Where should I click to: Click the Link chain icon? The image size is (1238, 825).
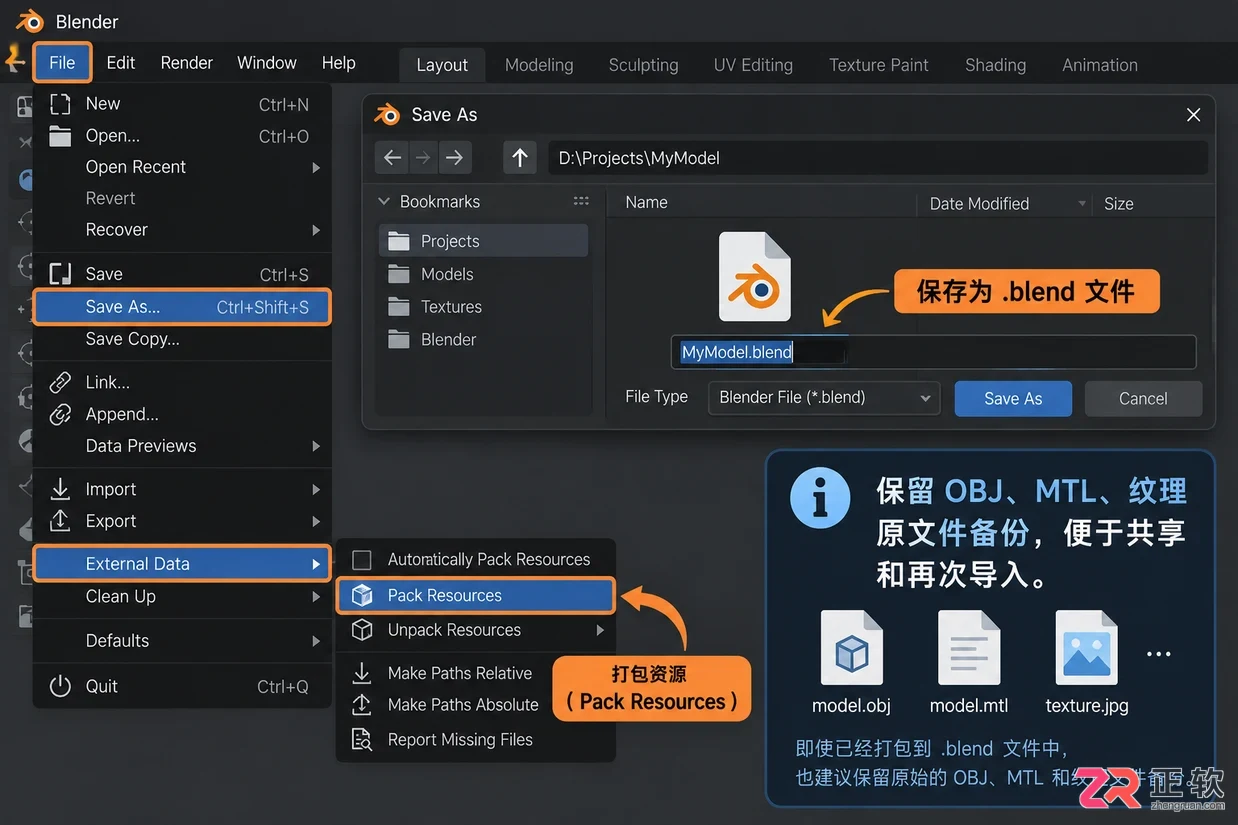[60, 382]
